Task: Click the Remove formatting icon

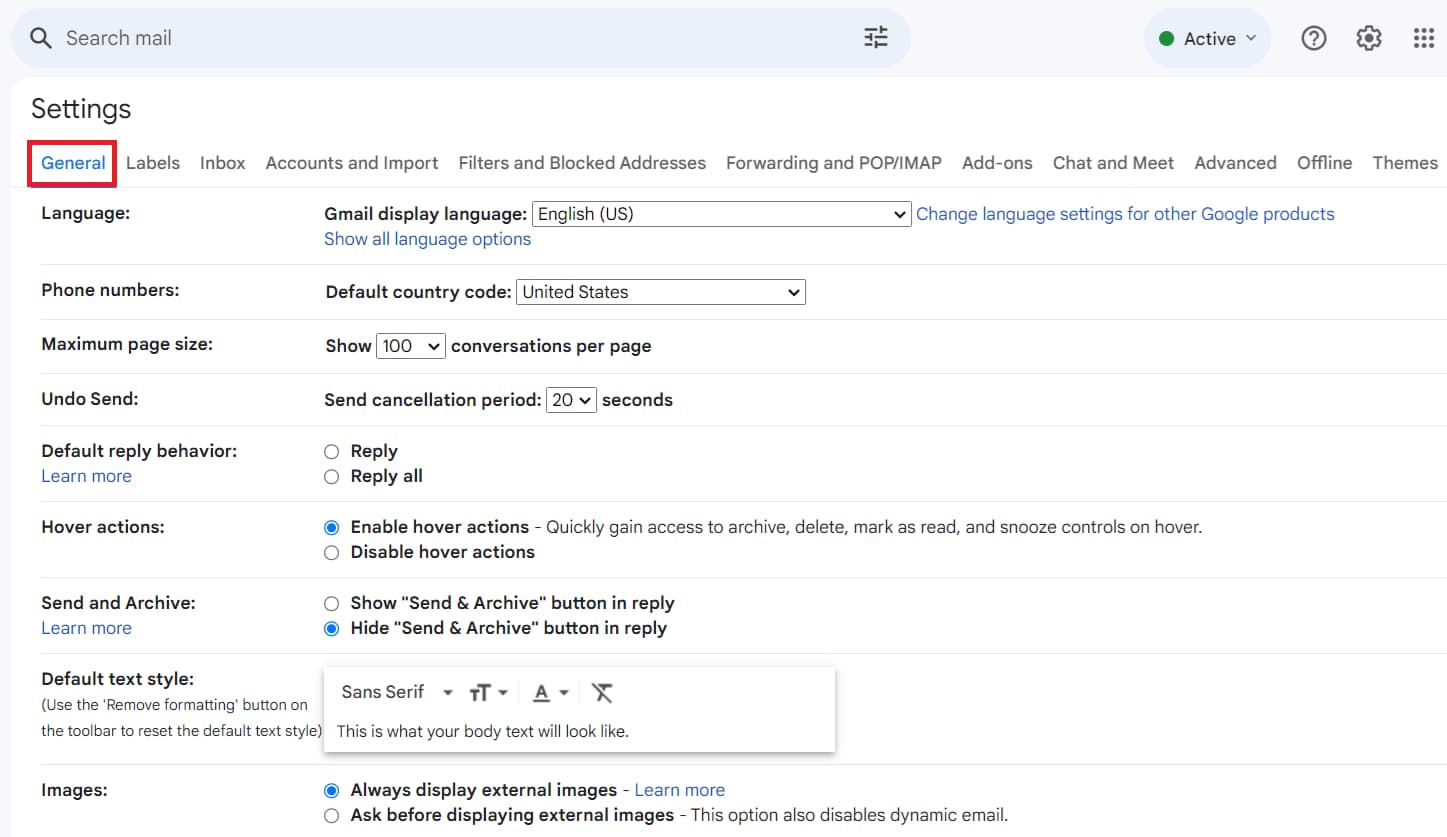Action: (x=602, y=692)
